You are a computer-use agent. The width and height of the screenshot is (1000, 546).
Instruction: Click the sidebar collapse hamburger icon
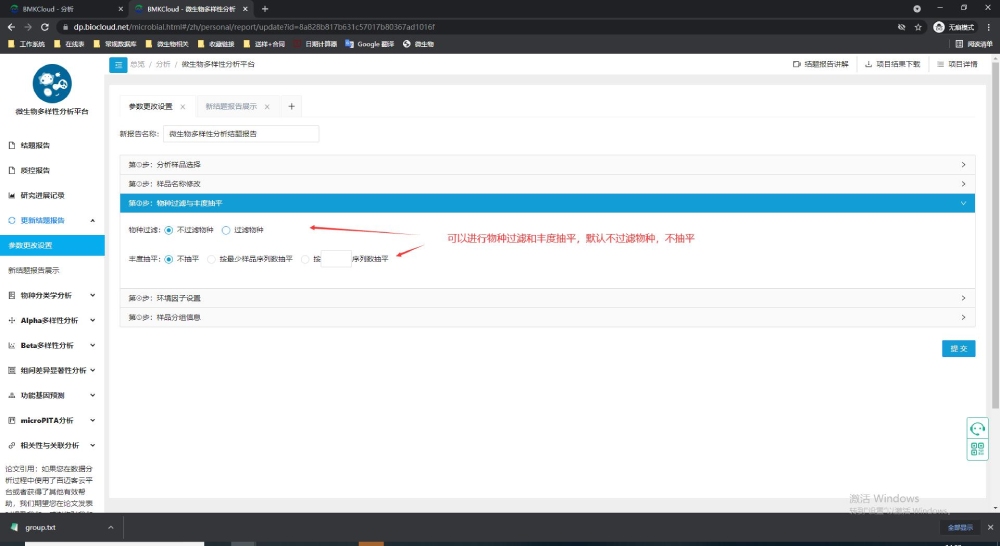pos(118,64)
